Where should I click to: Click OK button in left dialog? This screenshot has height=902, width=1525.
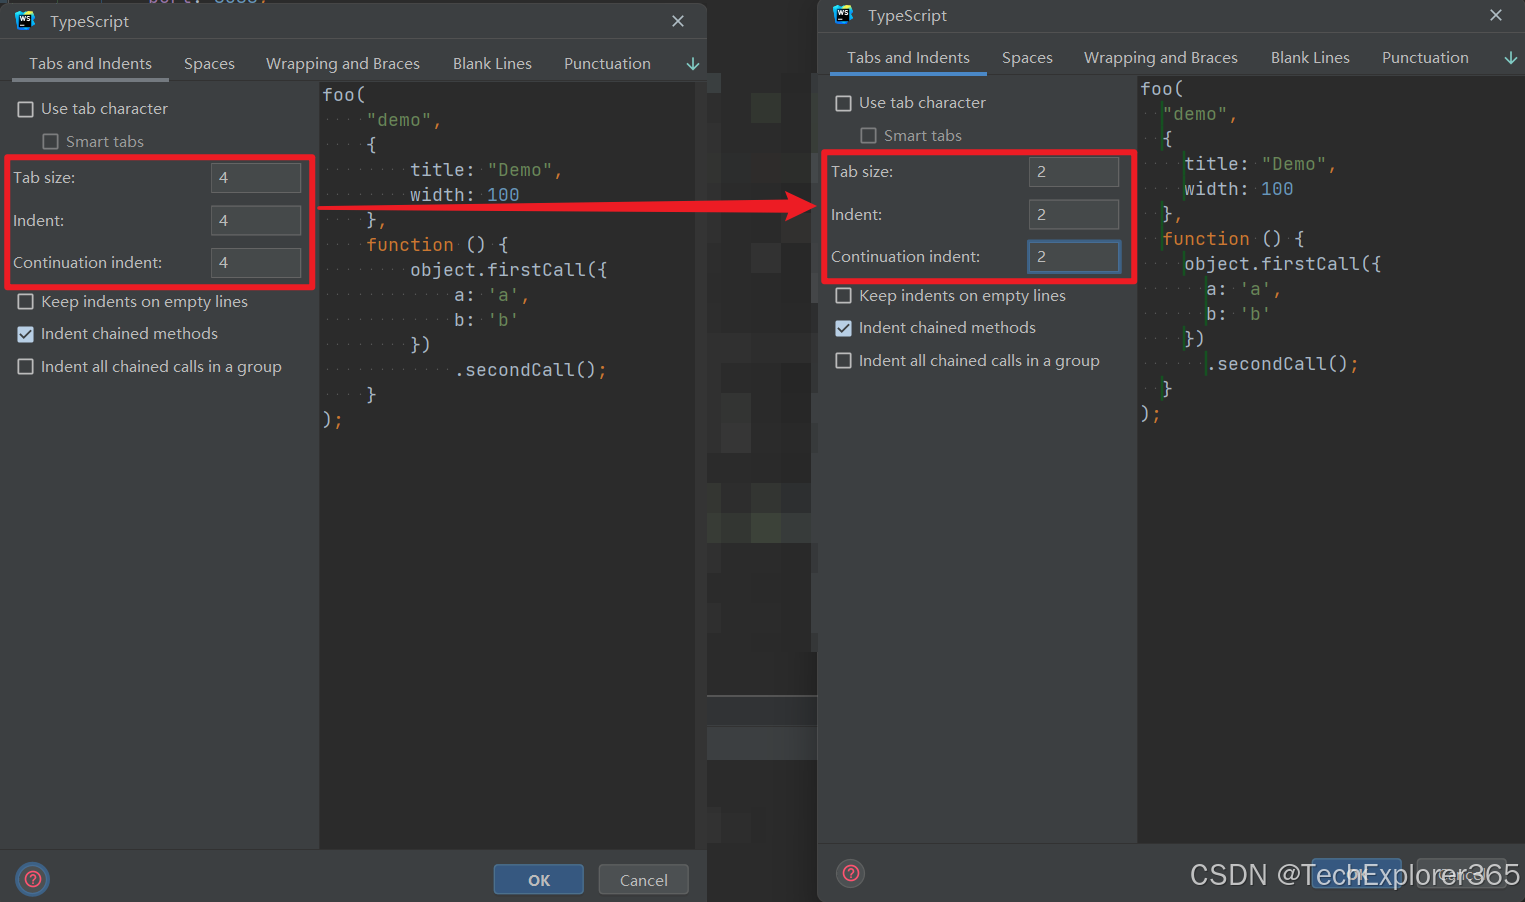539,880
